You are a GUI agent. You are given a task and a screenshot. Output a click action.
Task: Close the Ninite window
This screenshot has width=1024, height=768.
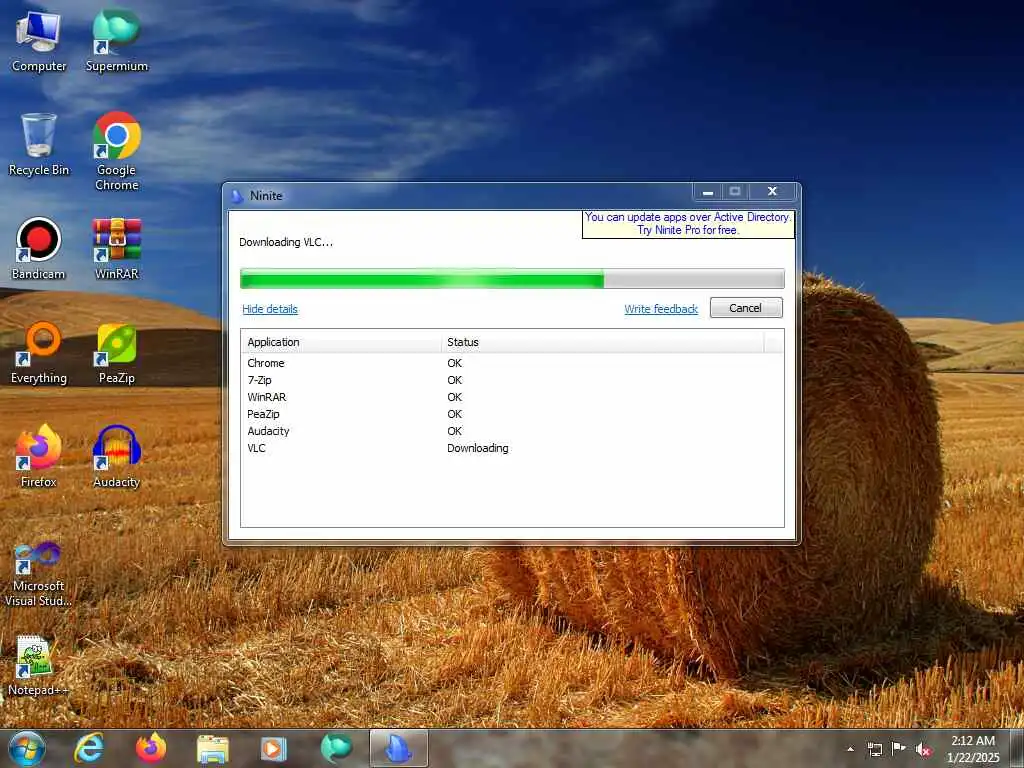[x=772, y=191]
